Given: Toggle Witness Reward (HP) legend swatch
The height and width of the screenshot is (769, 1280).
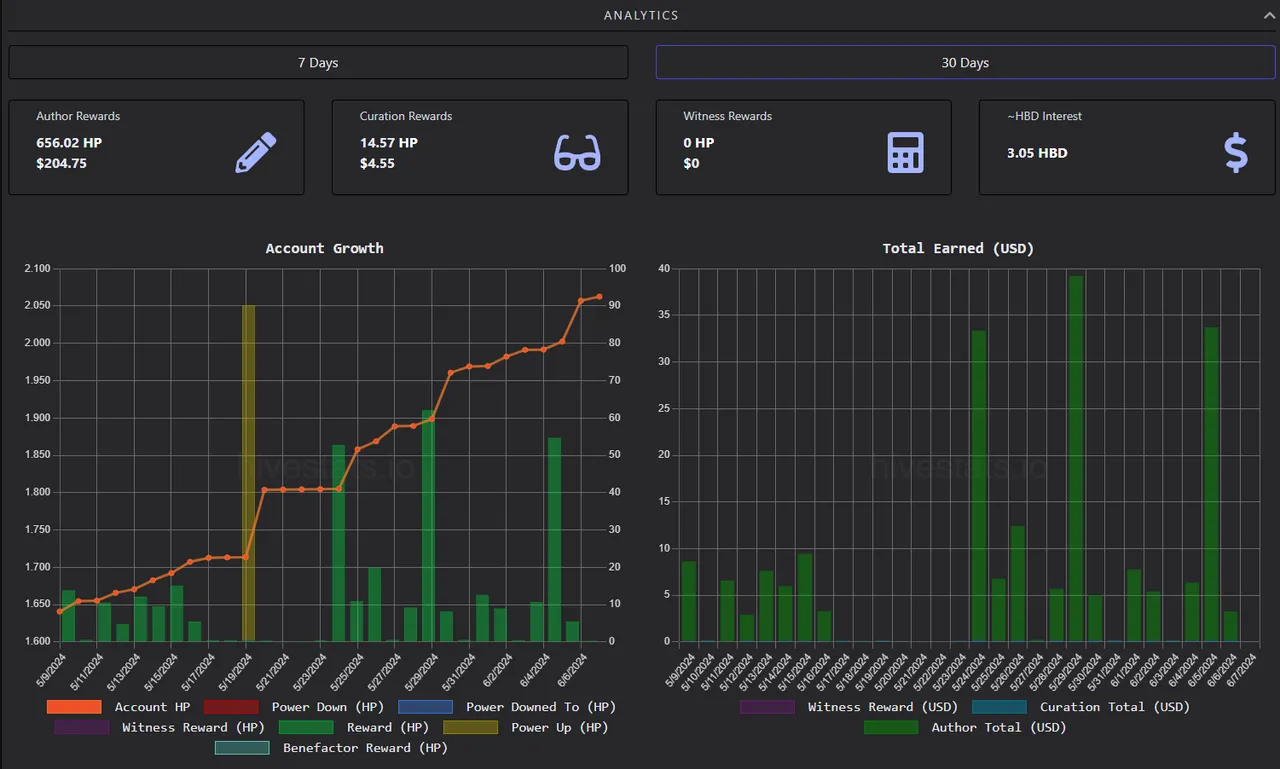Looking at the screenshot, I should [82, 727].
